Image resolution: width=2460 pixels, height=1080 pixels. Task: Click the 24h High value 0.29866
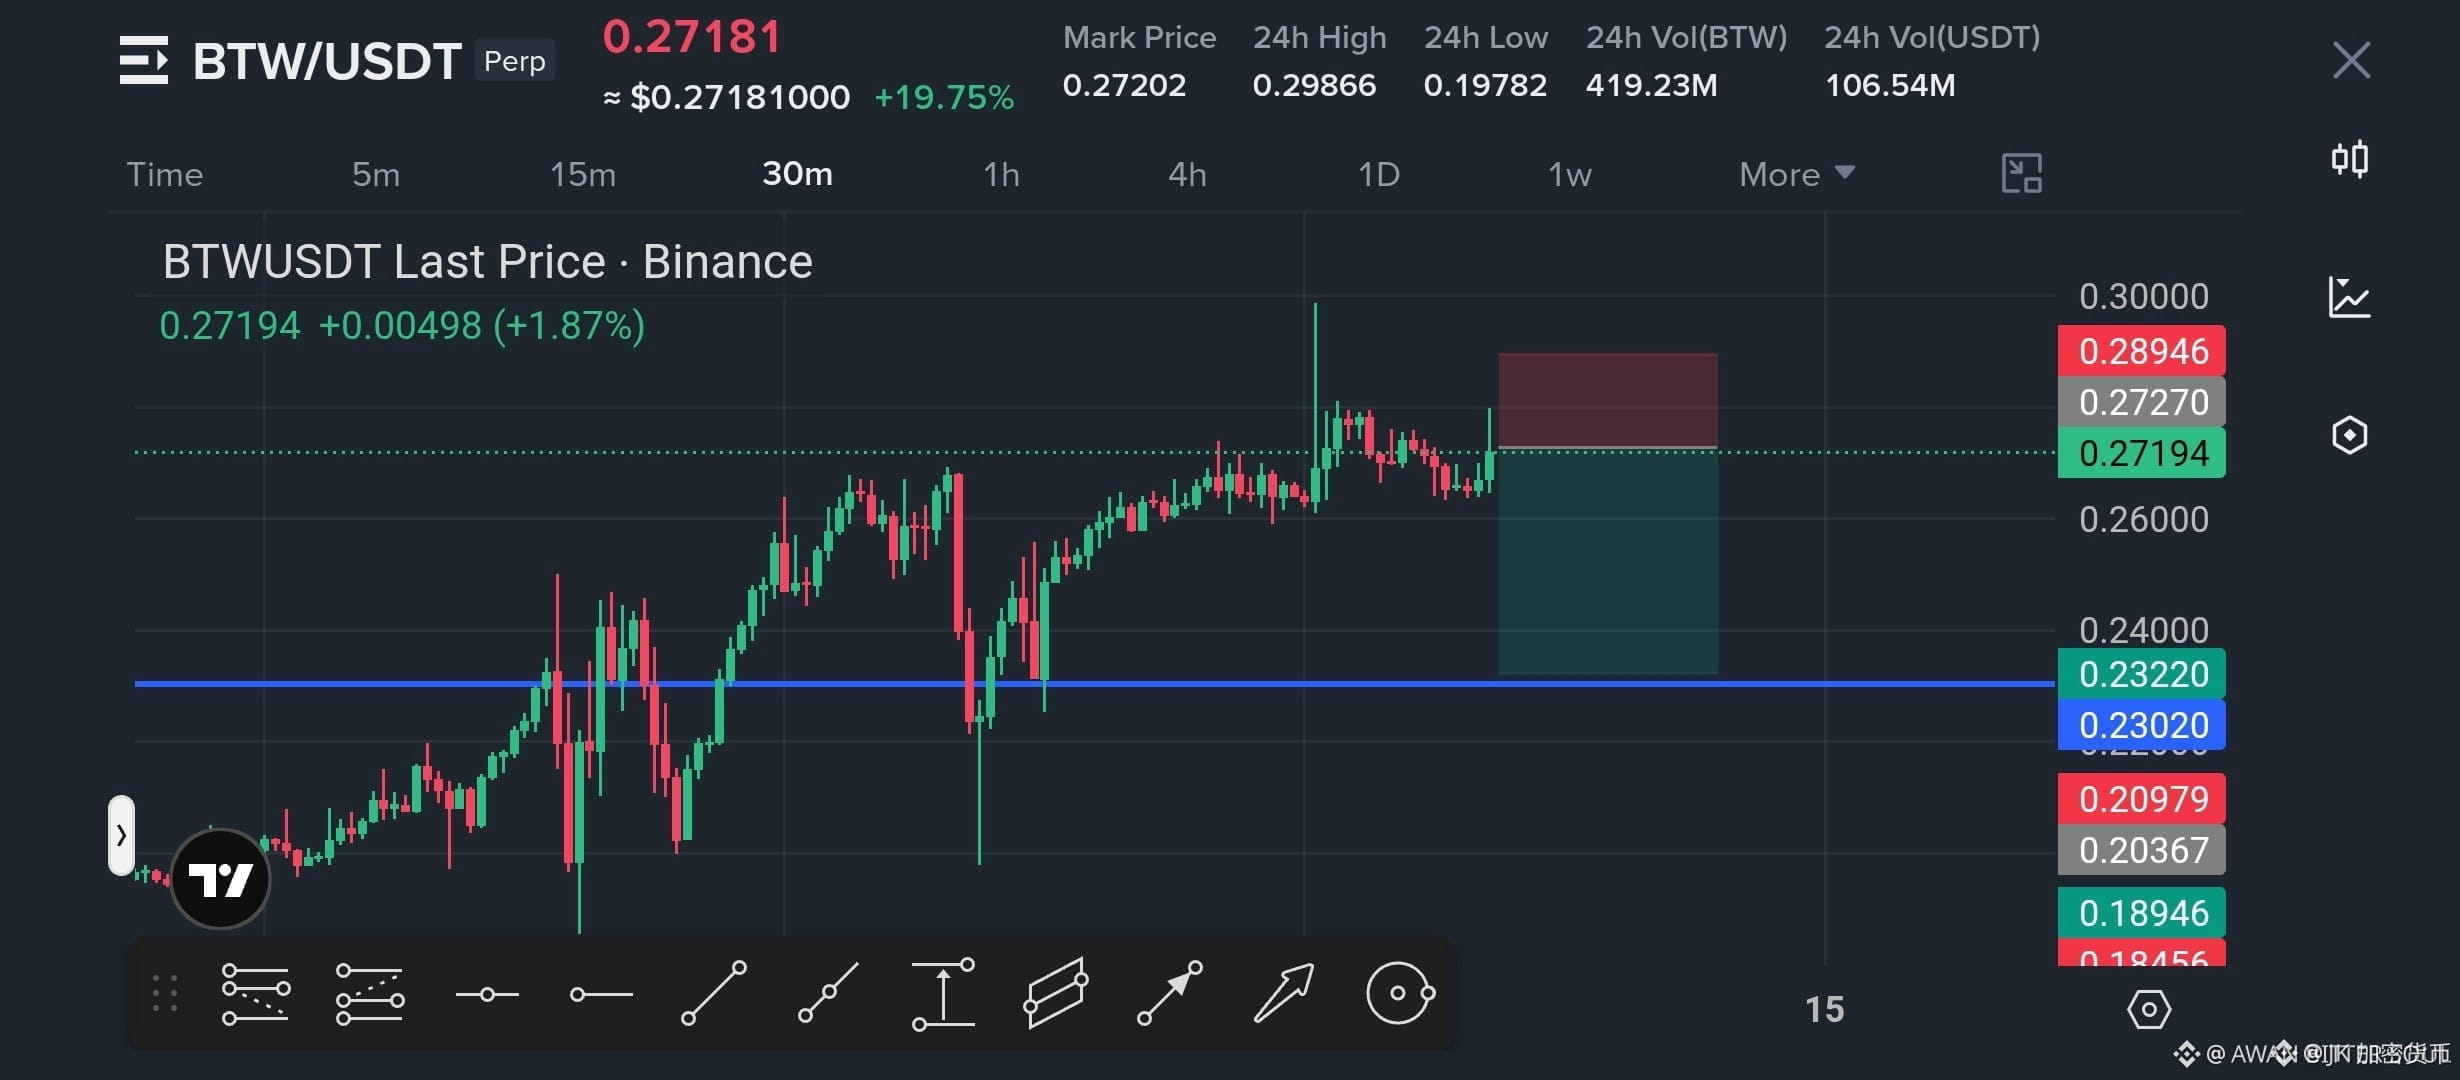(x=1314, y=85)
